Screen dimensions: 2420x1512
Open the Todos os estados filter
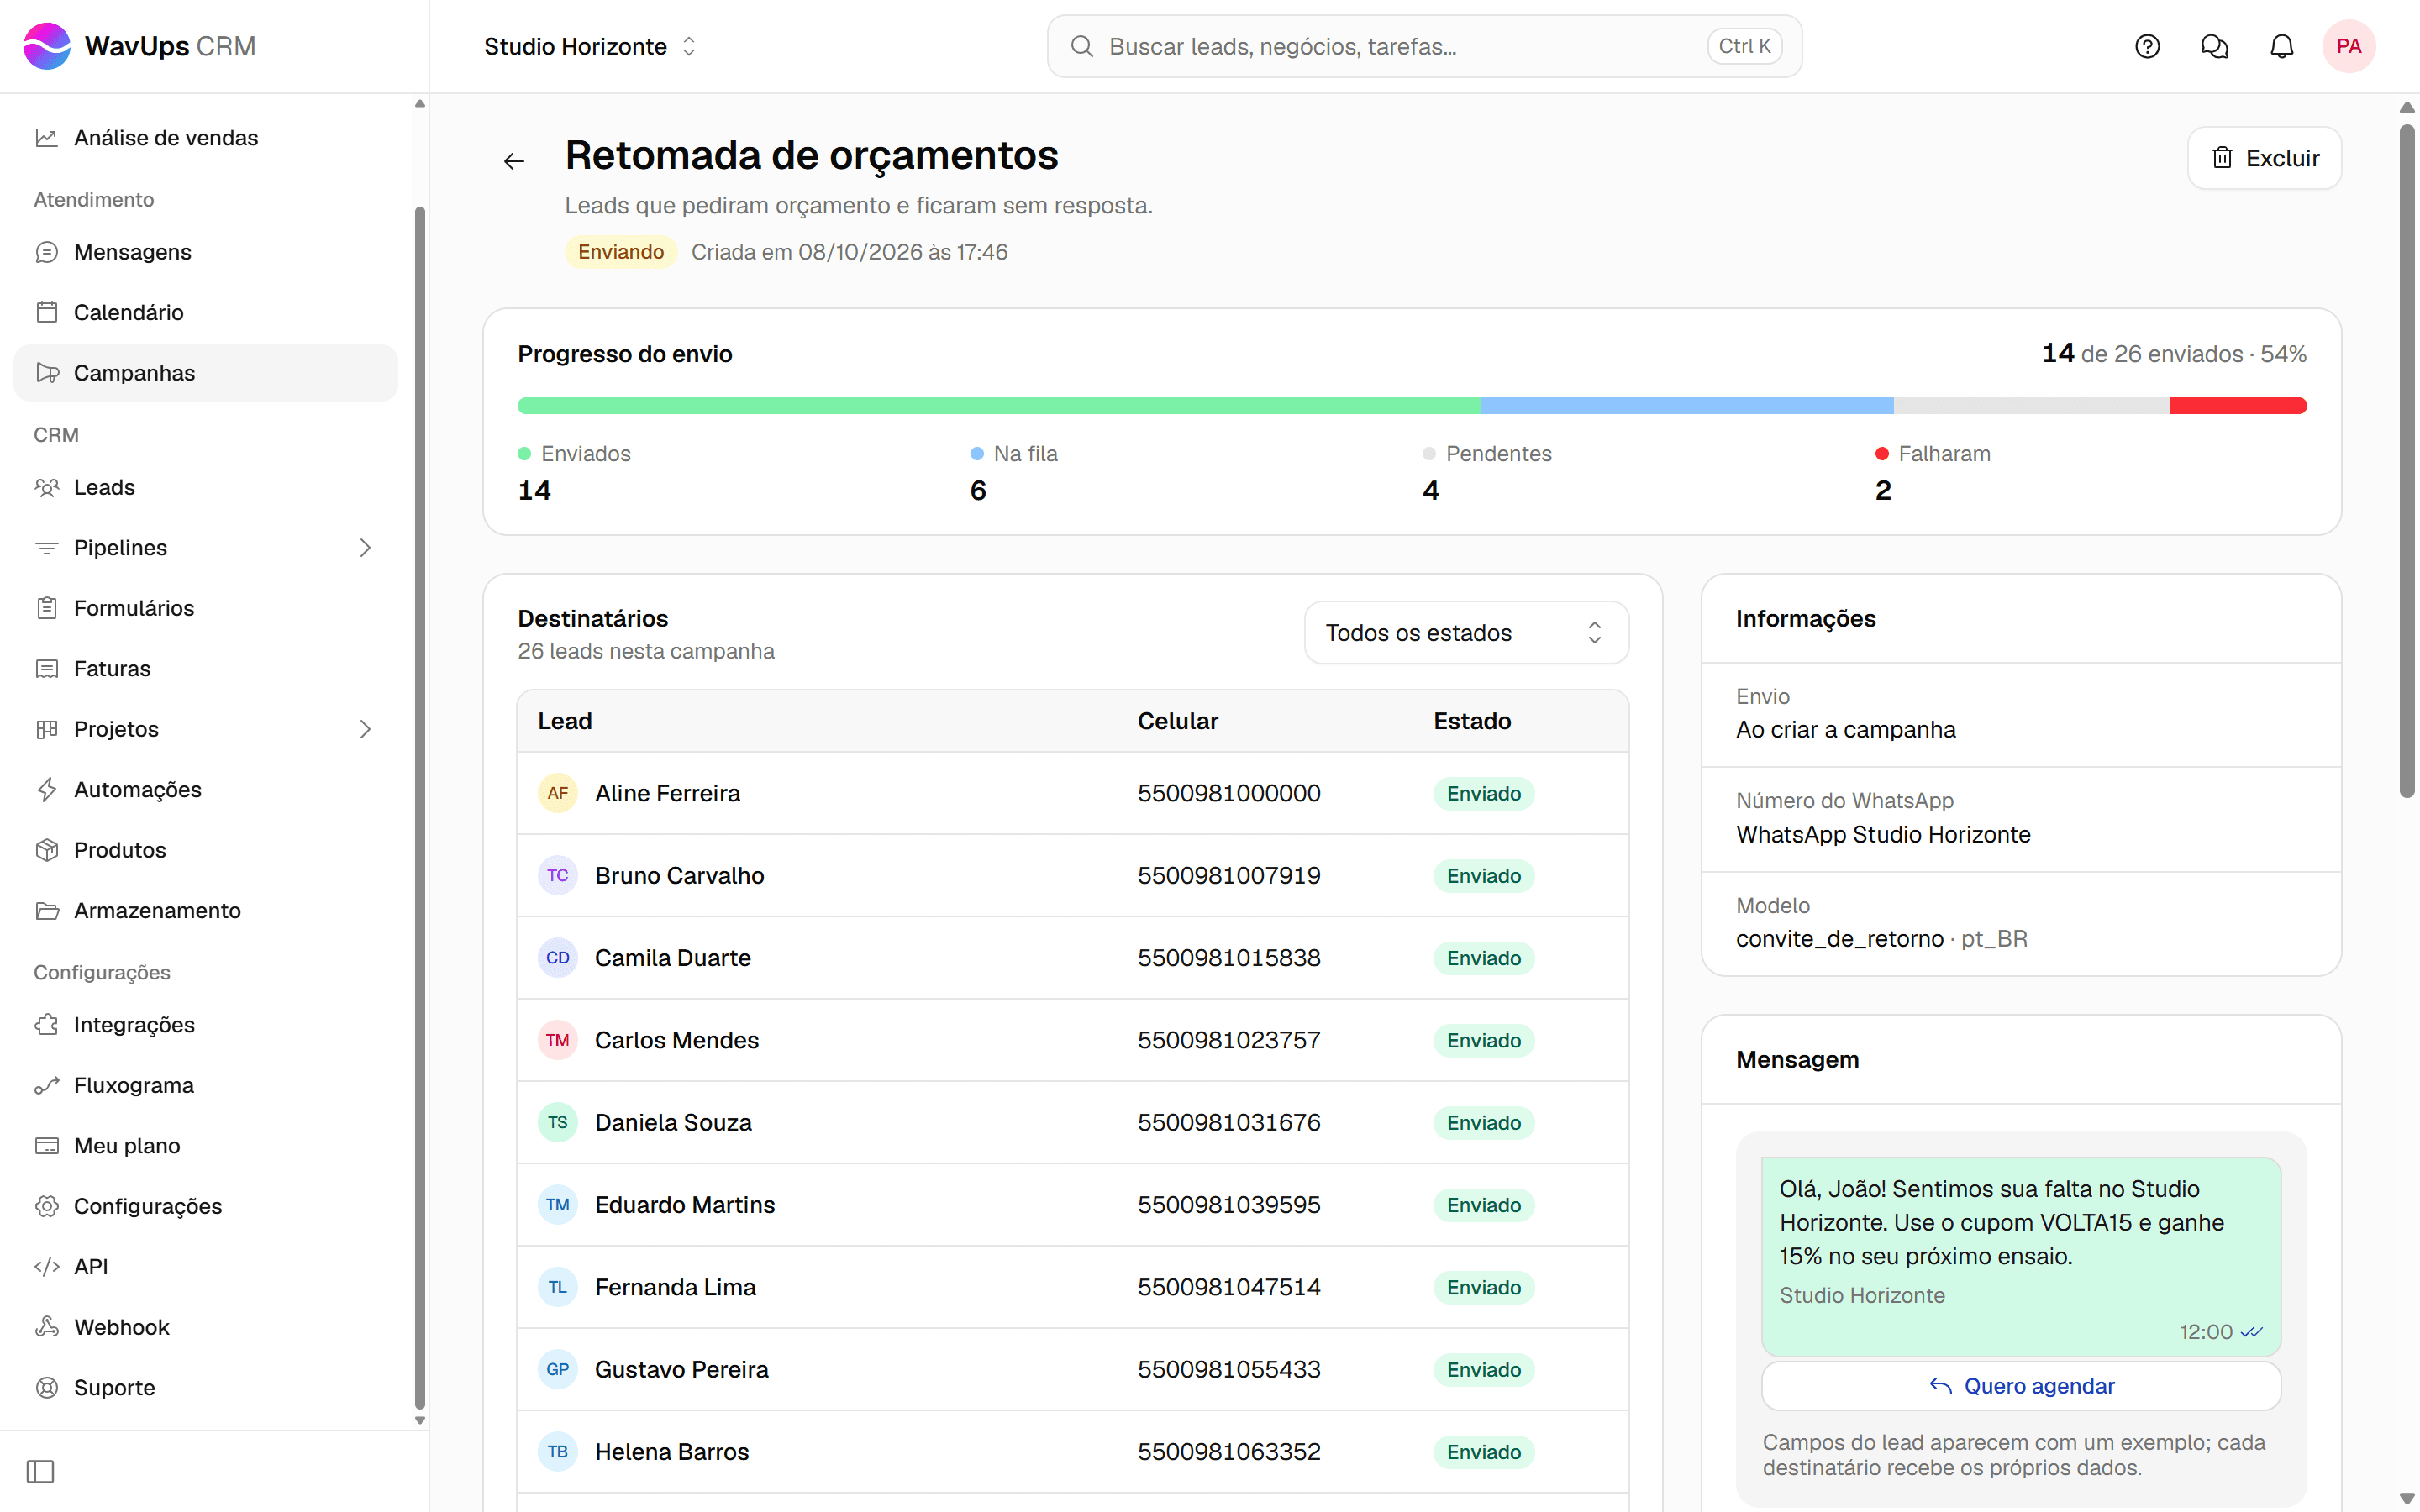(x=1466, y=633)
